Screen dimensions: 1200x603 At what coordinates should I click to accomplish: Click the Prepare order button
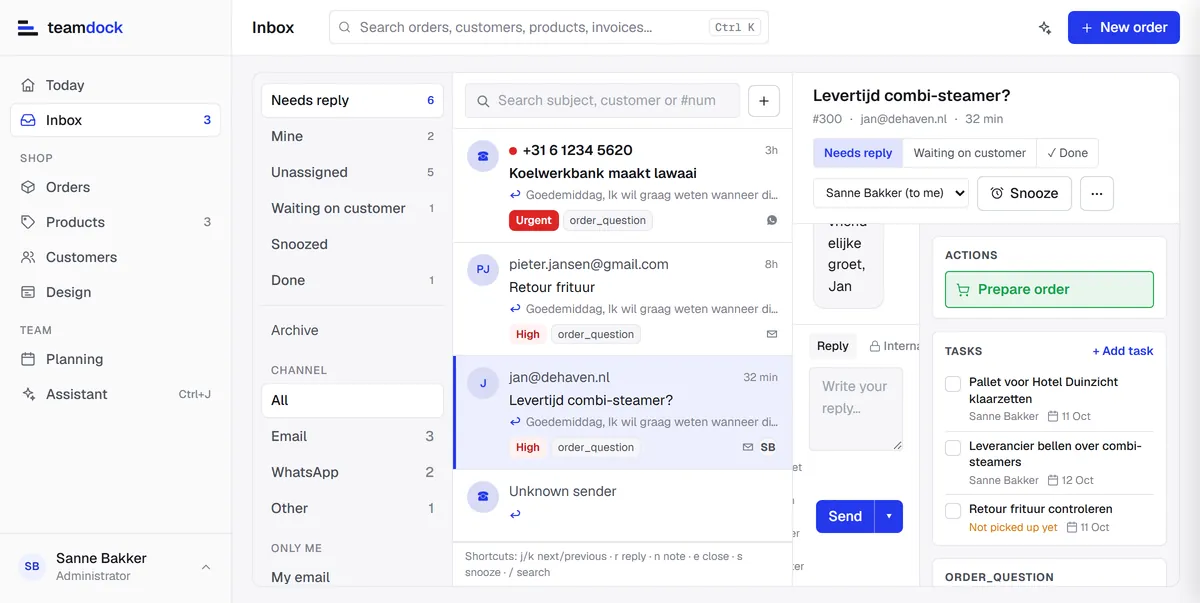1049,290
